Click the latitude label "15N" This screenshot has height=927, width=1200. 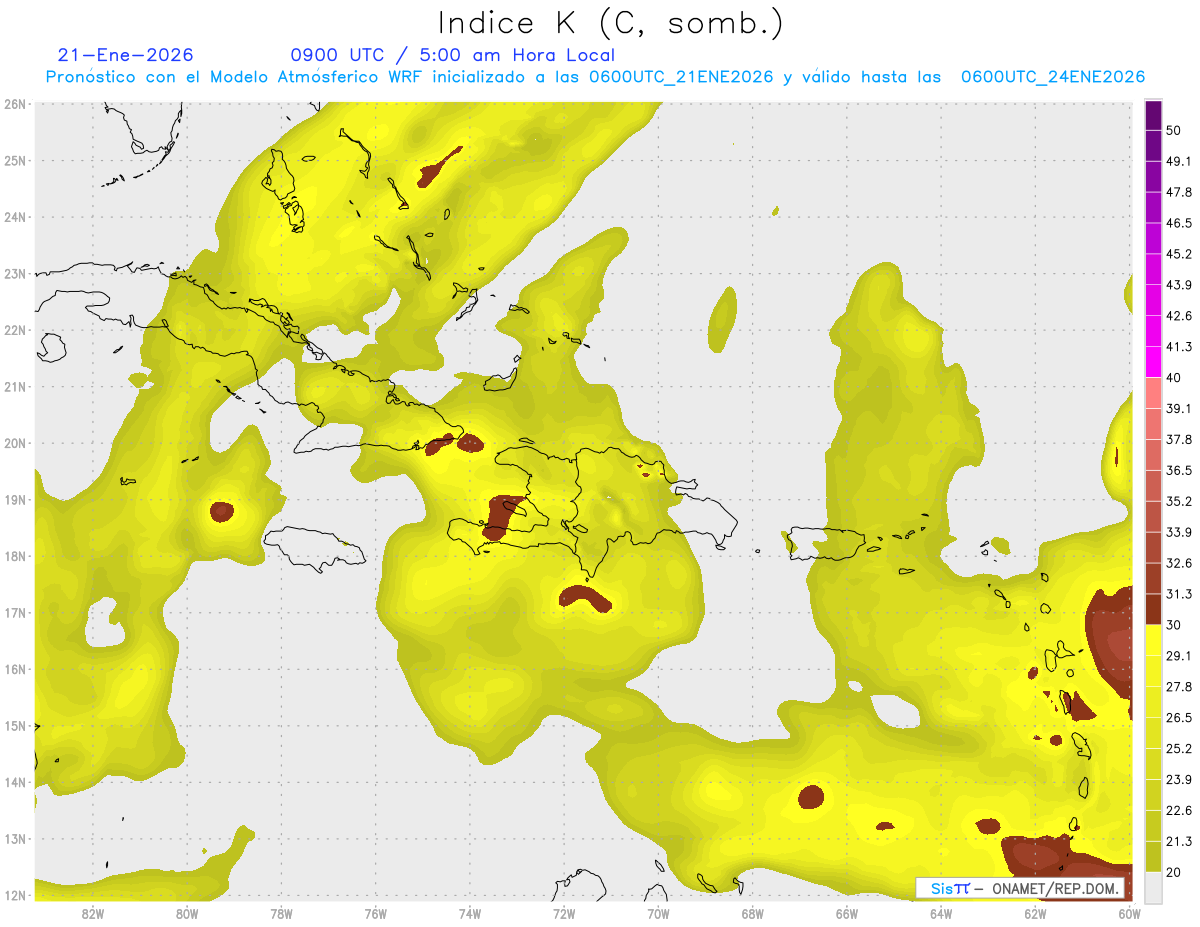(x=15, y=726)
